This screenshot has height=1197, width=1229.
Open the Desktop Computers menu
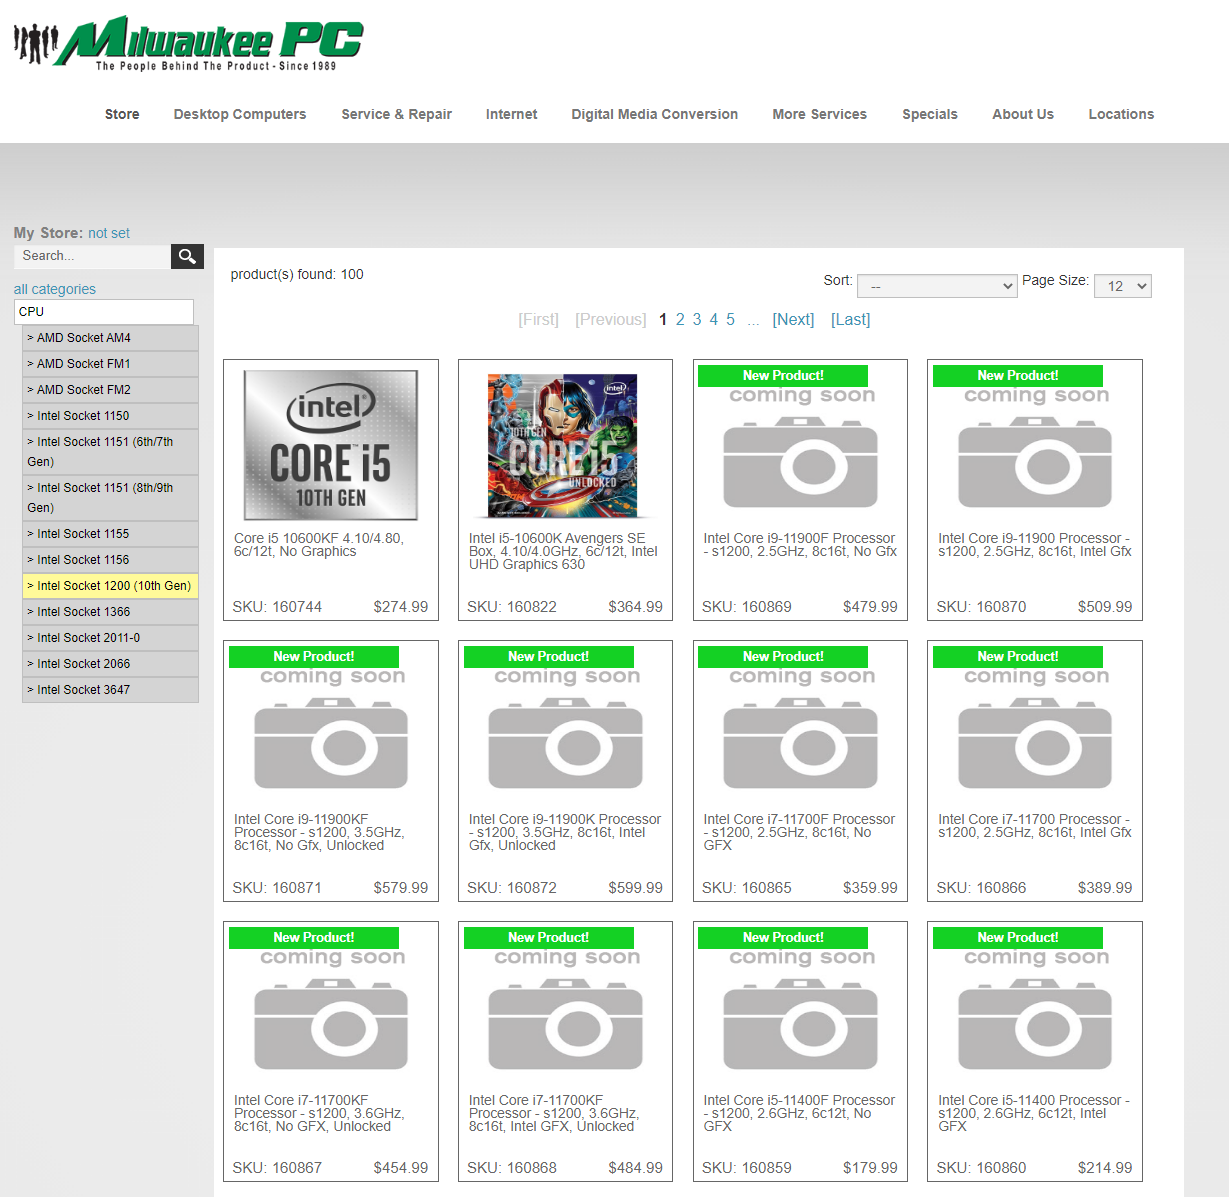[240, 114]
